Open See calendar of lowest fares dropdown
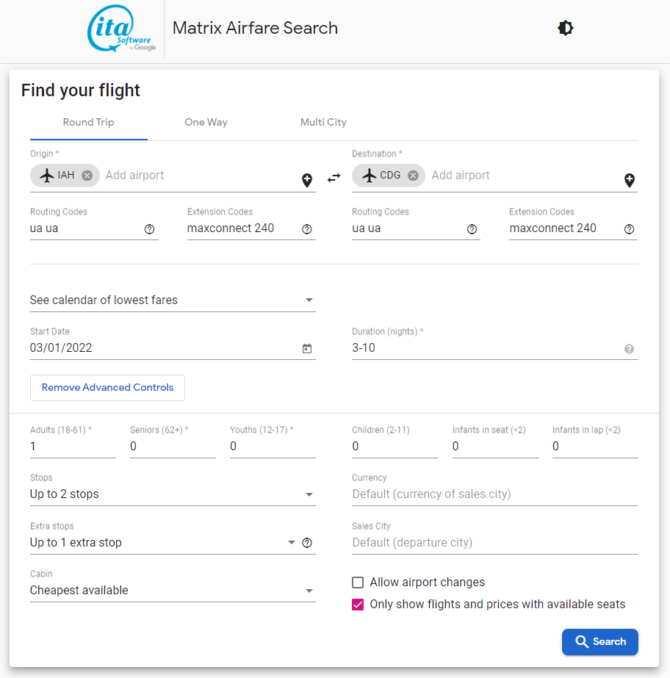670x678 pixels. [x=173, y=300]
